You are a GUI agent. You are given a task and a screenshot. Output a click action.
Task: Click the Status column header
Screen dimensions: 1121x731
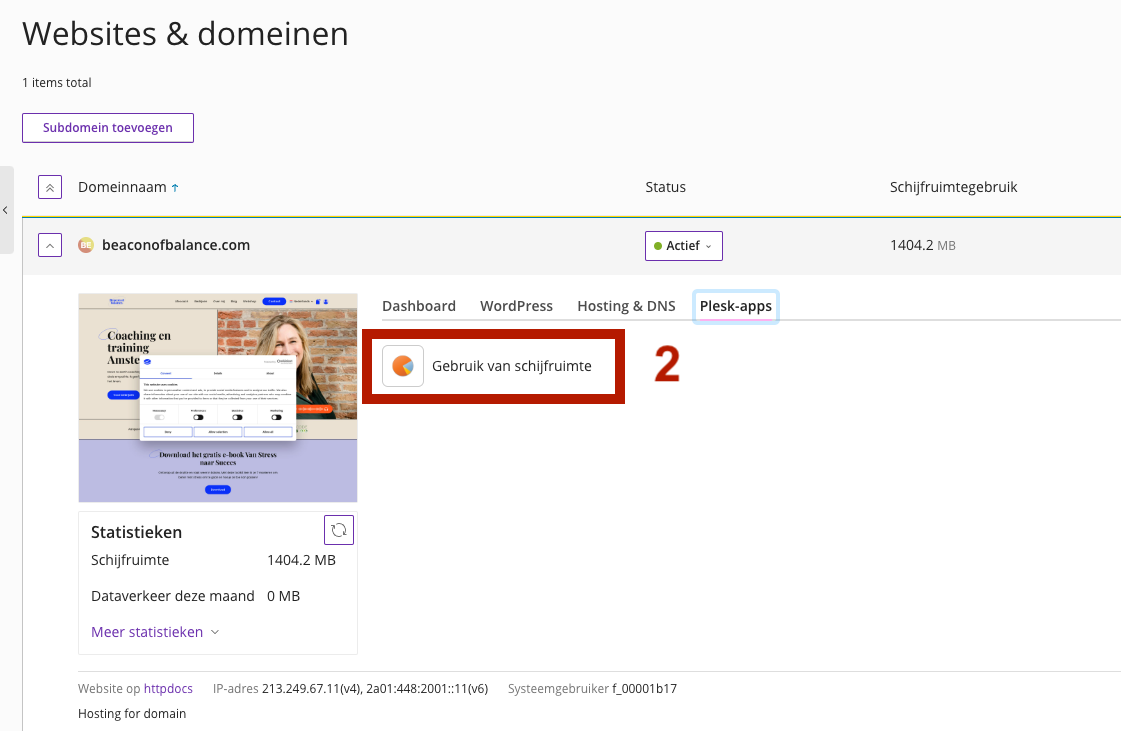tap(665, 187)
